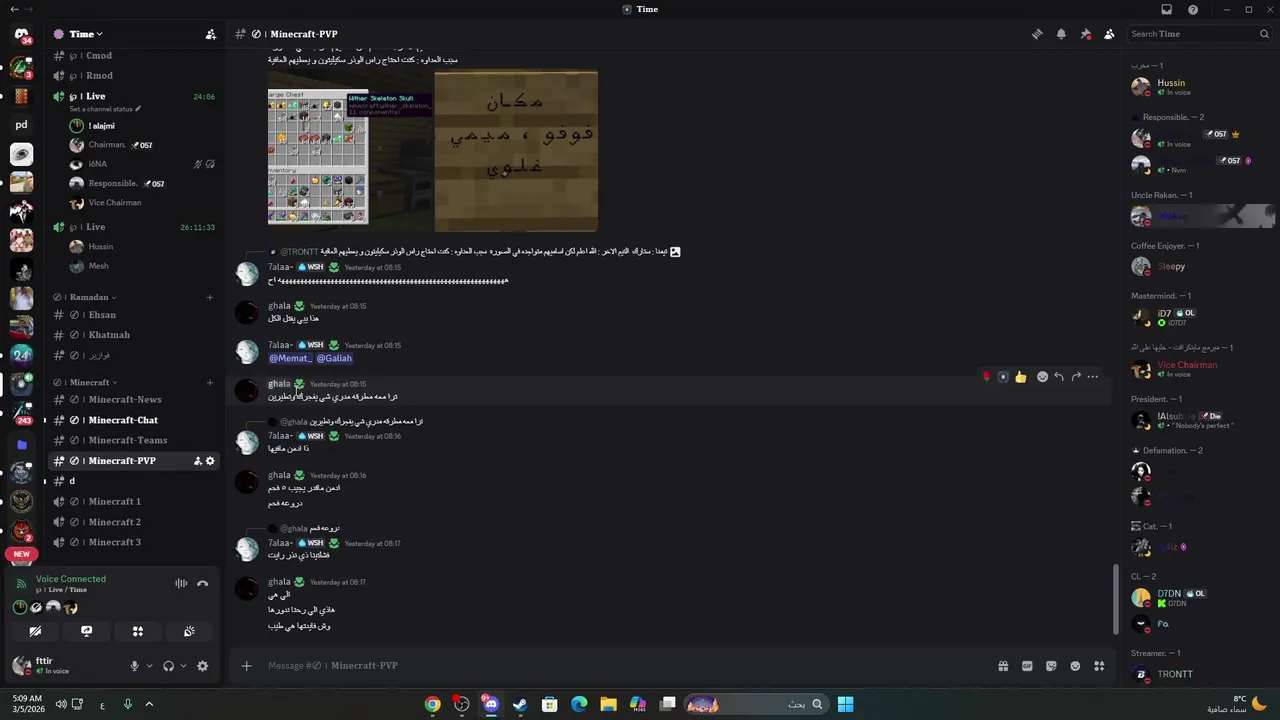1280x720 pixels.
Task: Edit Minecraft-PVP channel settings gear
Action: point(210,461)
